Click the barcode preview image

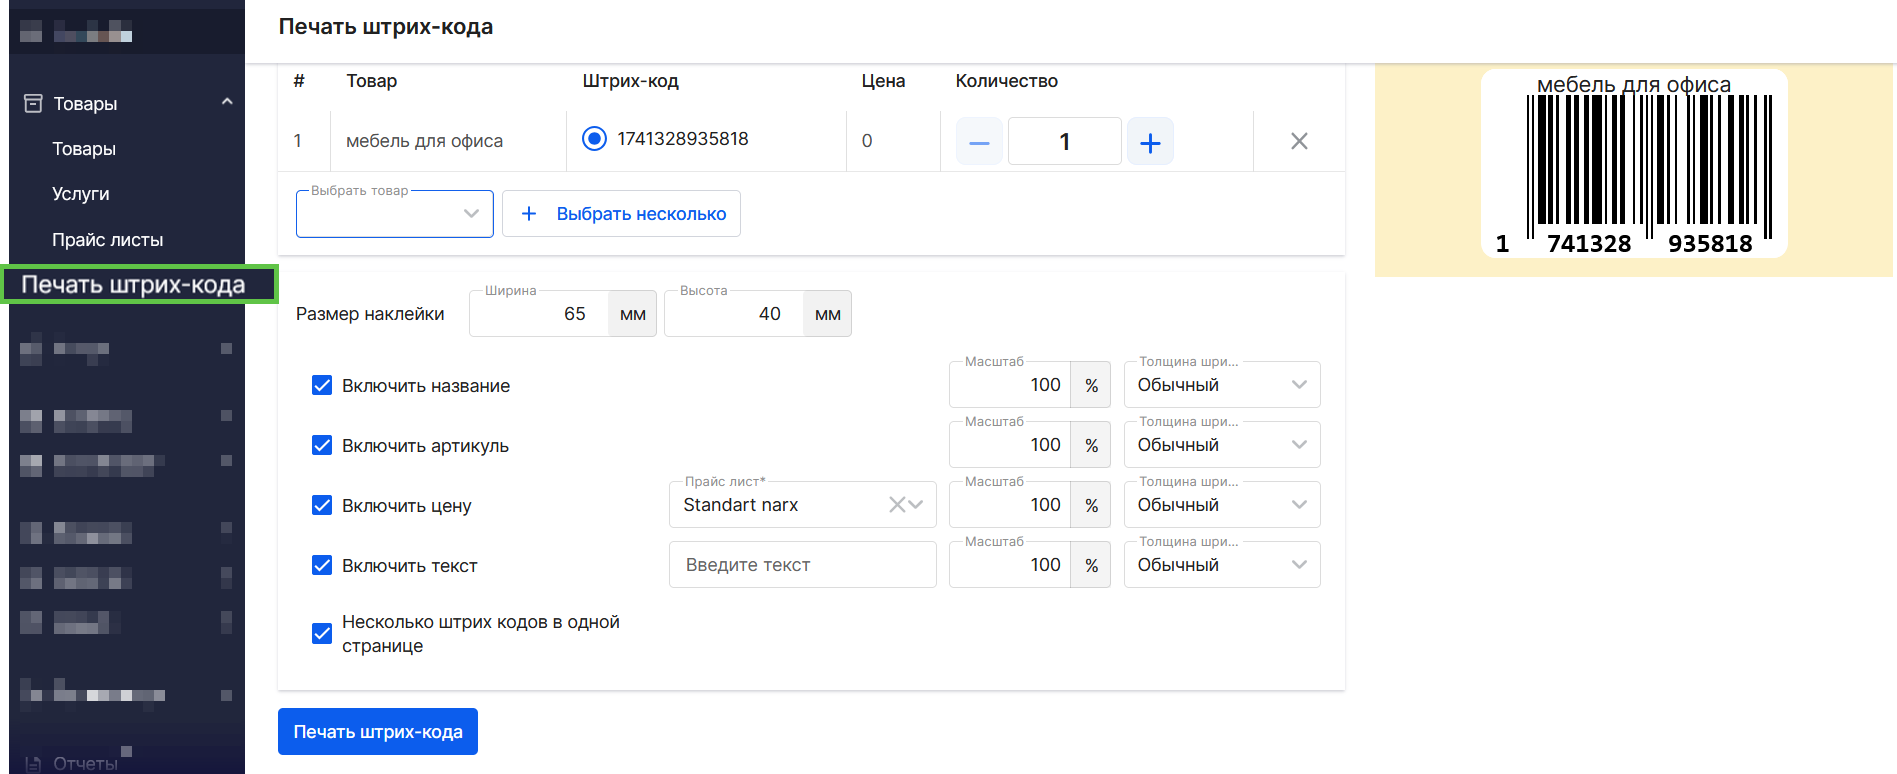[x=1633, y=164]
